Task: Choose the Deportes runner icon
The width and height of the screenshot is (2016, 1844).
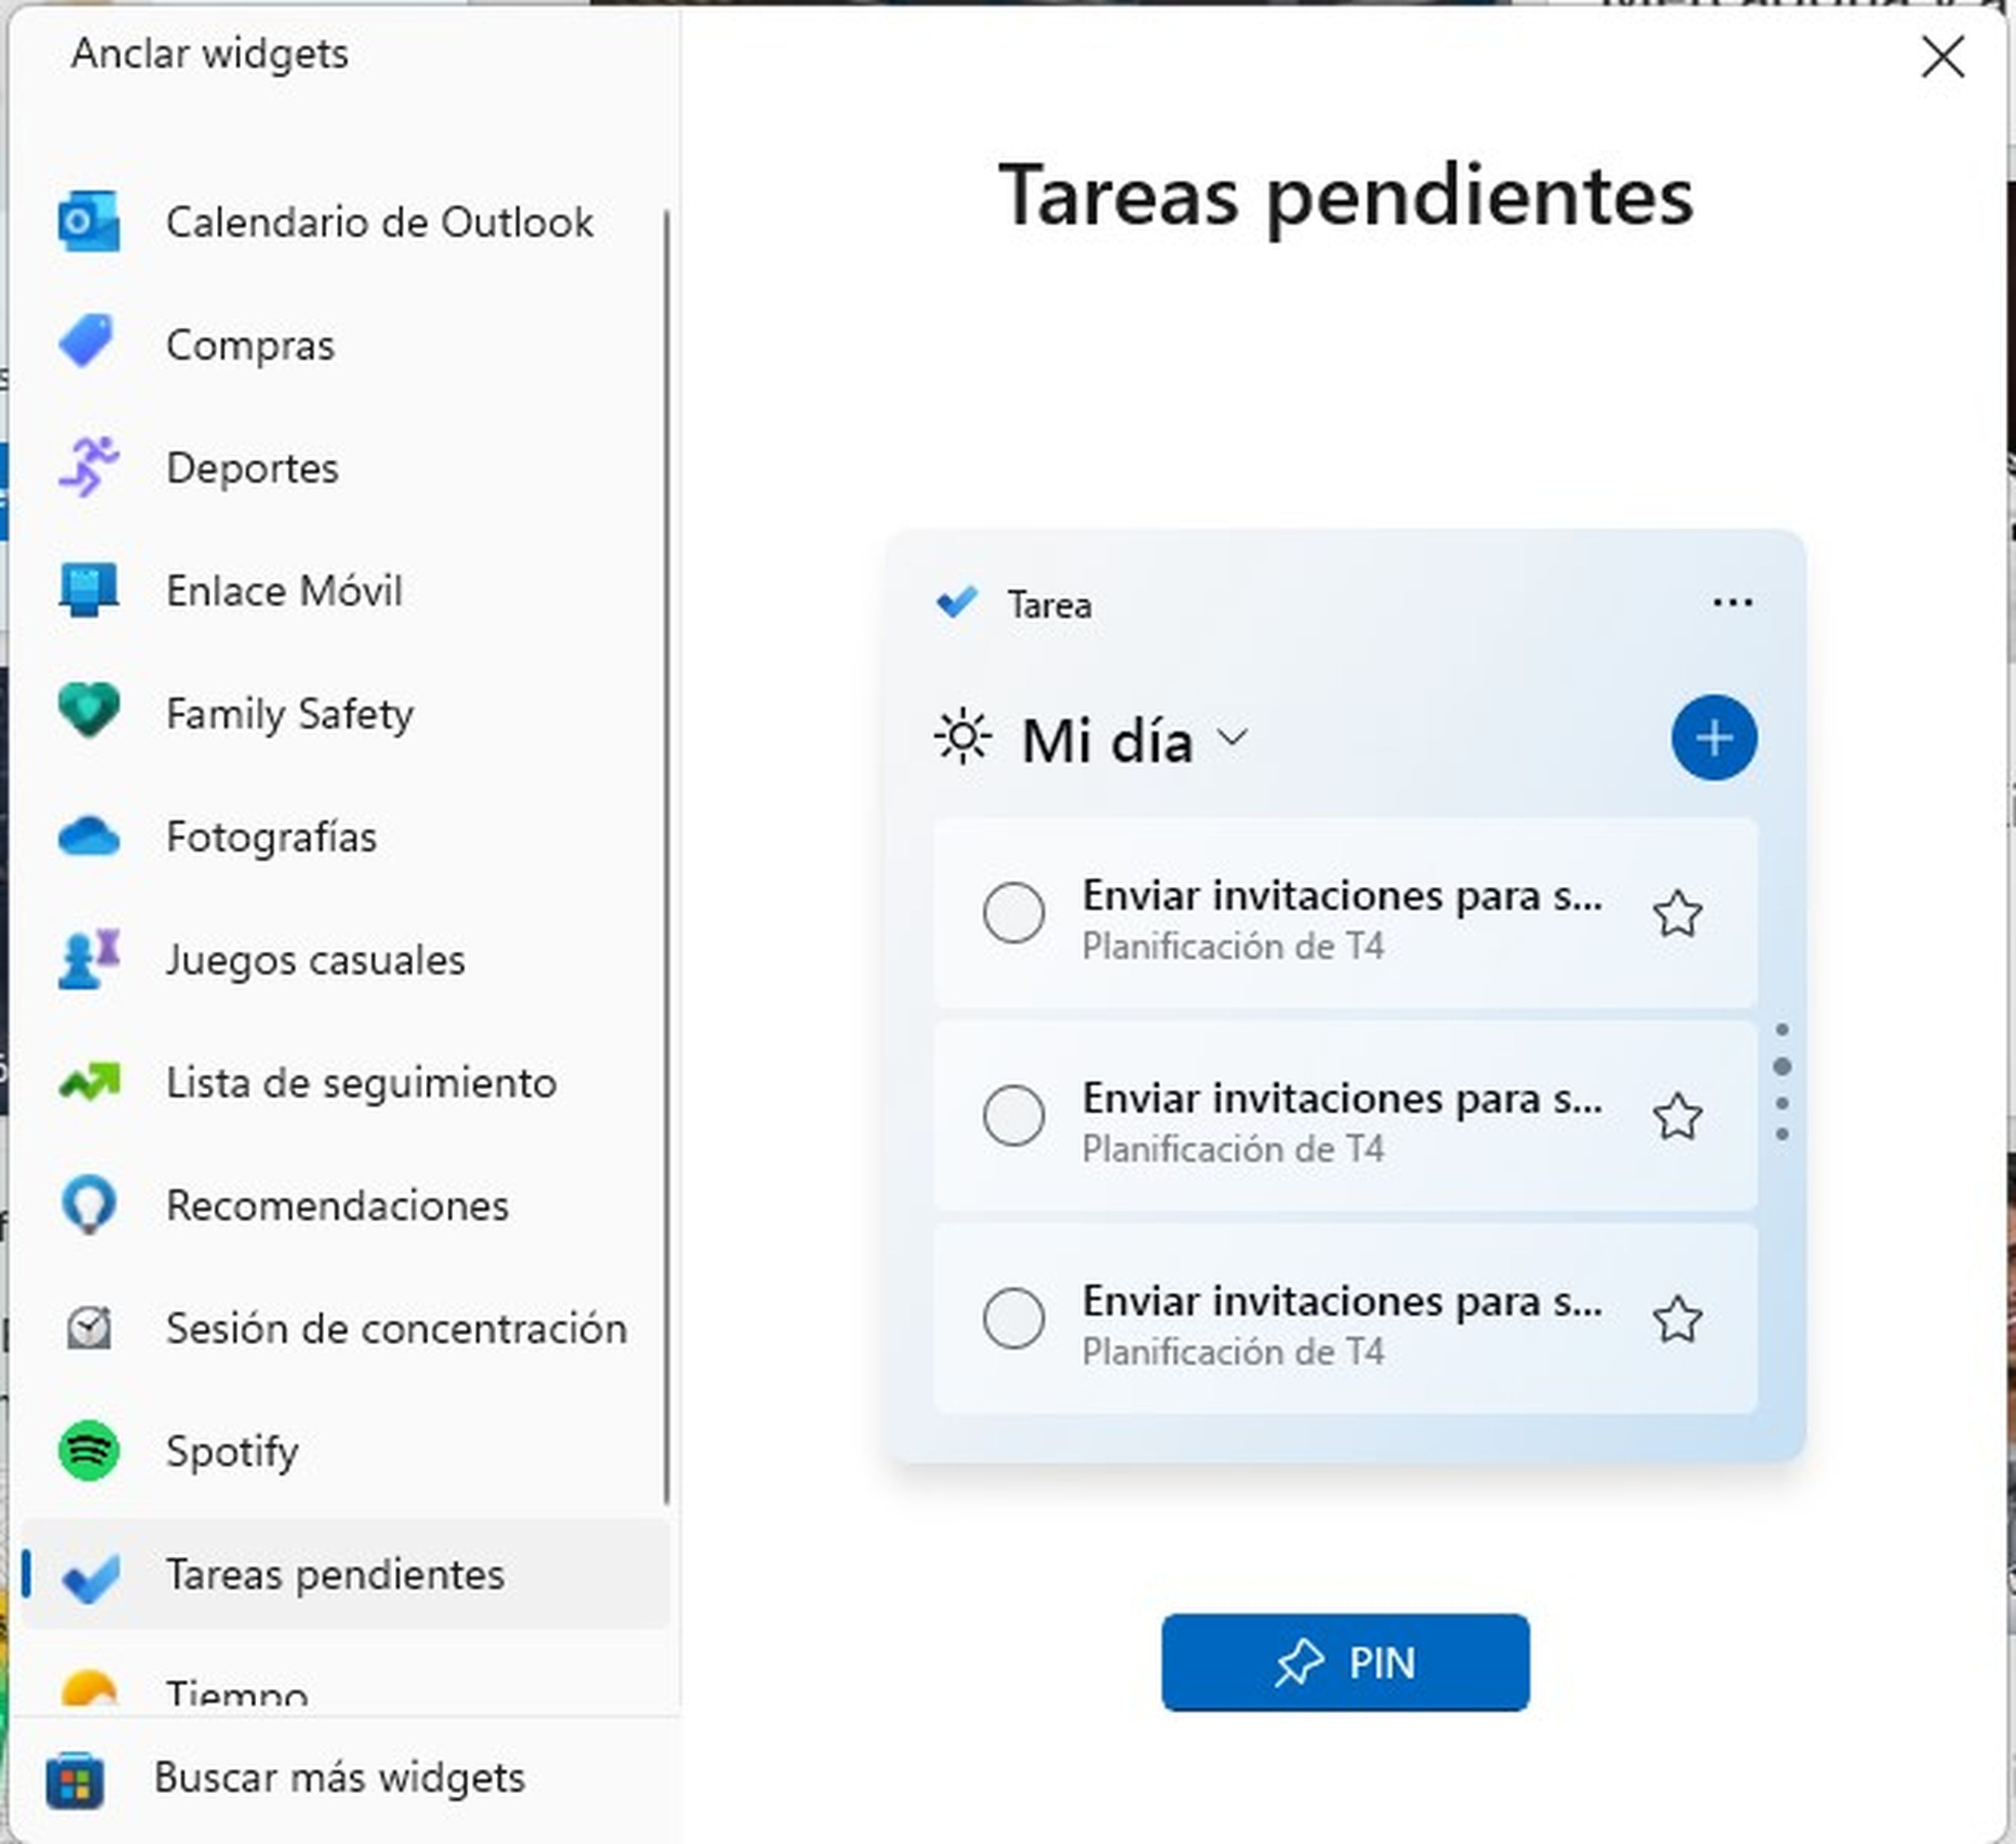Action: pos(89,466)
